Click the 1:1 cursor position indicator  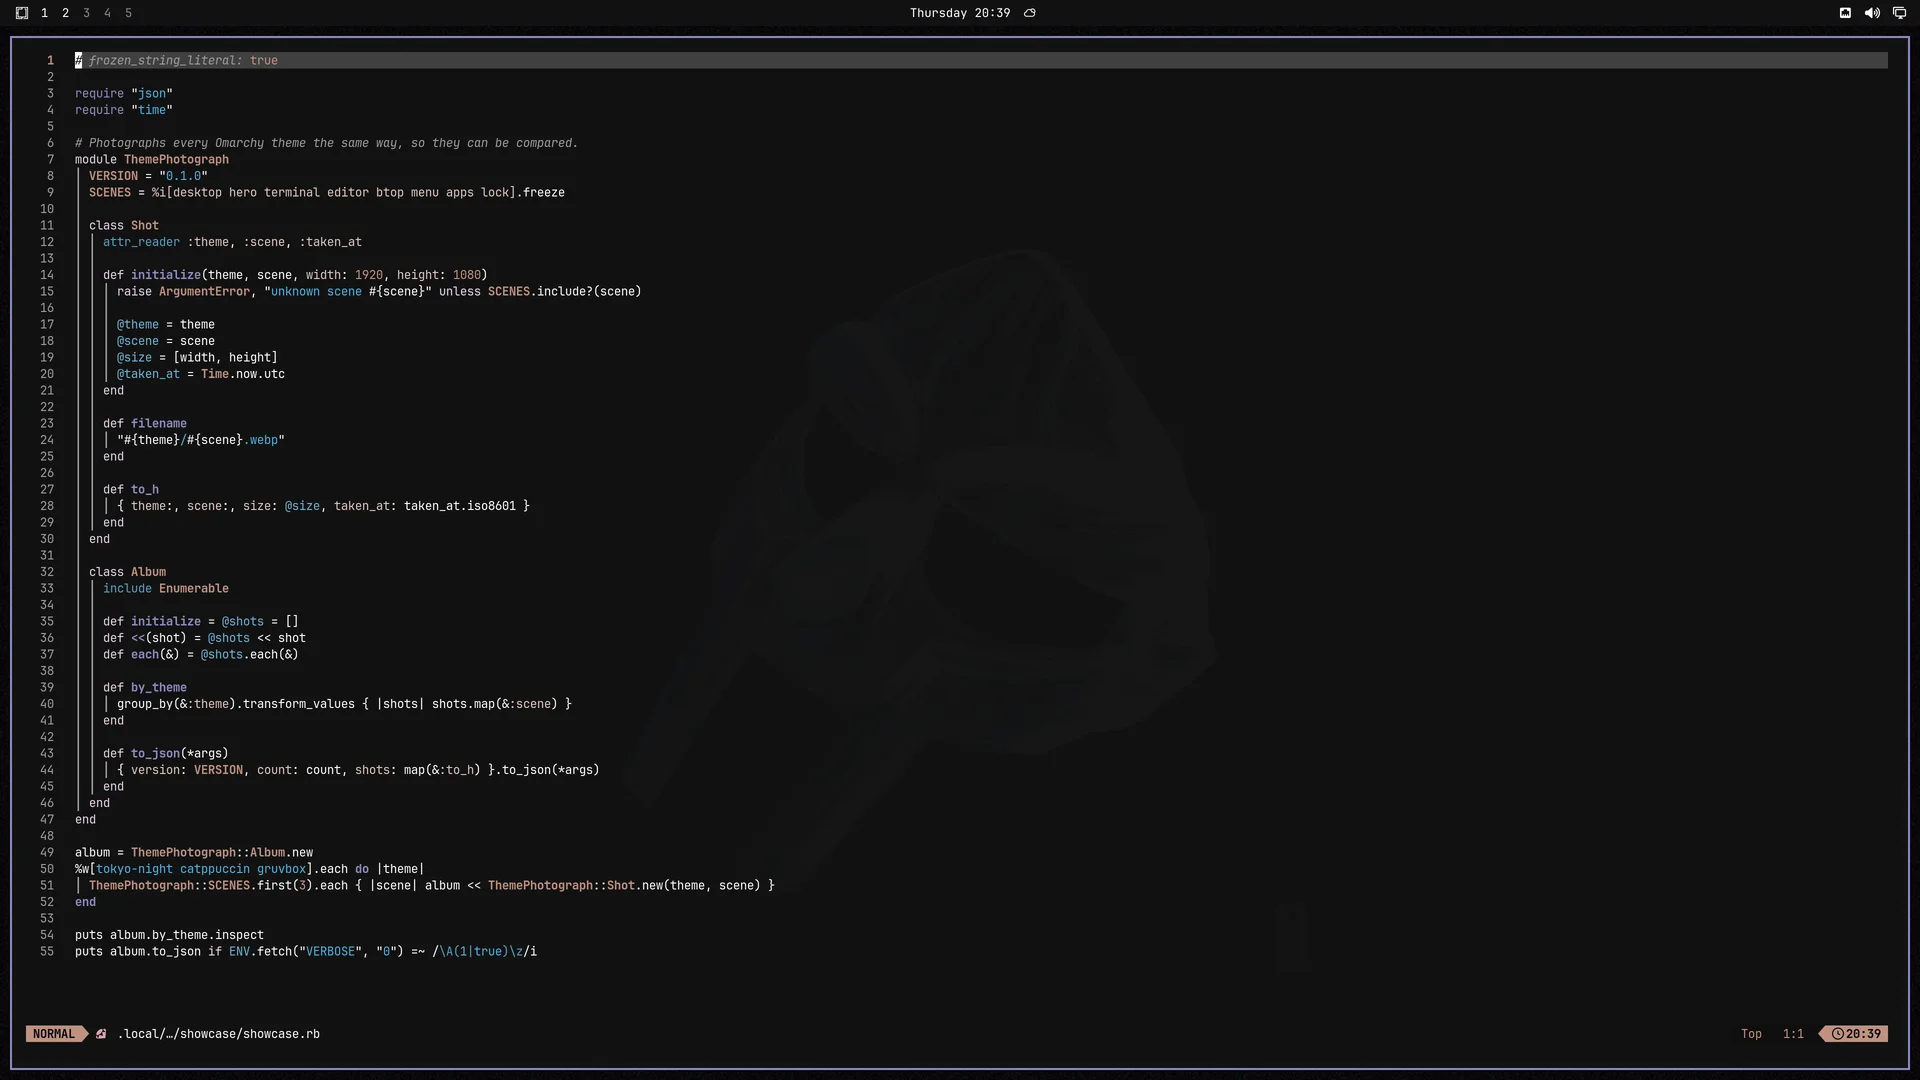coord(1793,1034)
